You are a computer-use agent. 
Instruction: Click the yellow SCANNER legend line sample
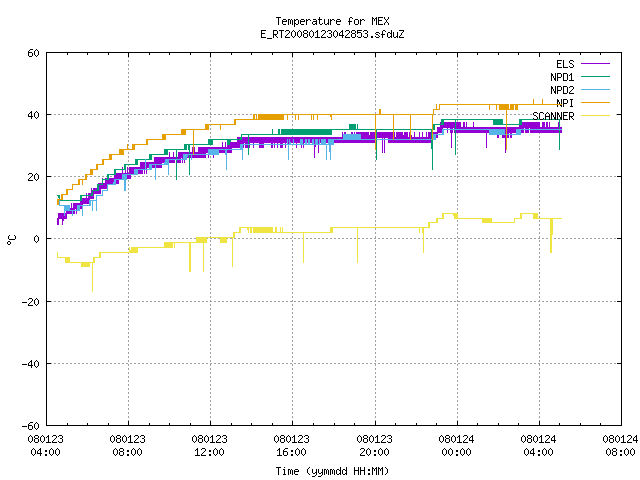click(x=596, y=116)
